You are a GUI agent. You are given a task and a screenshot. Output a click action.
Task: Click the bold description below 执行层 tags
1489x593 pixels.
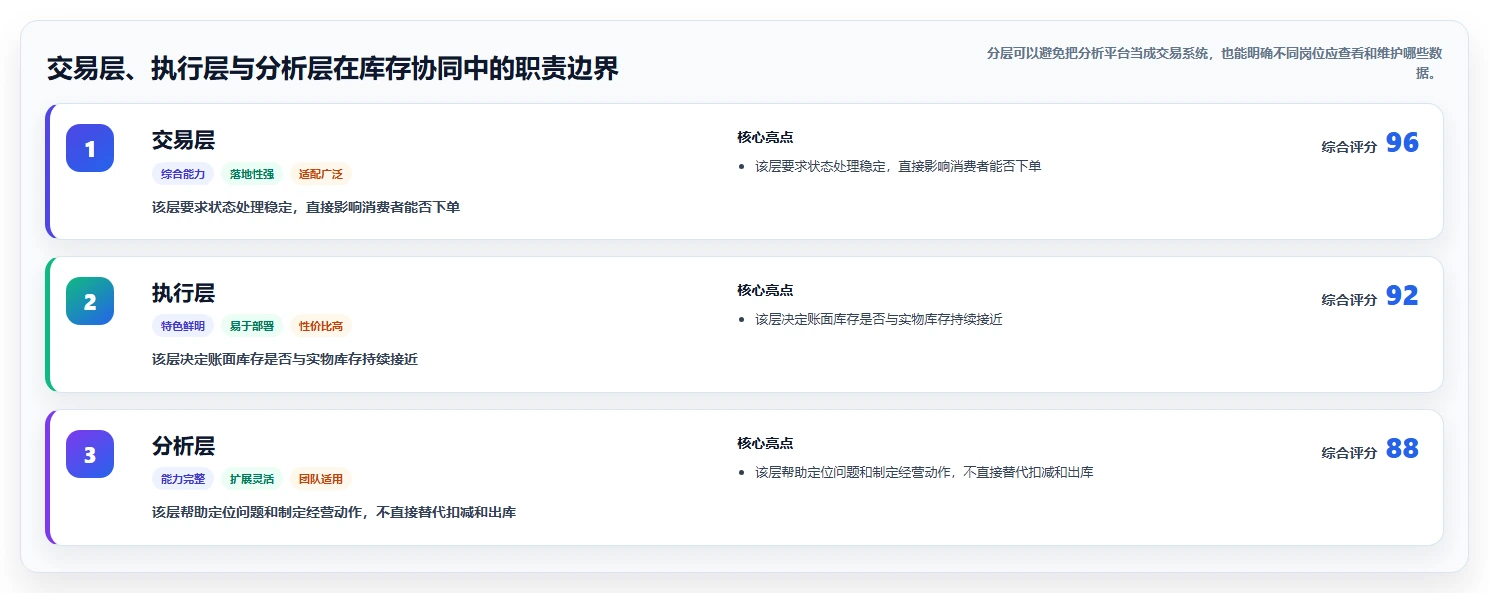coord(285,359)
